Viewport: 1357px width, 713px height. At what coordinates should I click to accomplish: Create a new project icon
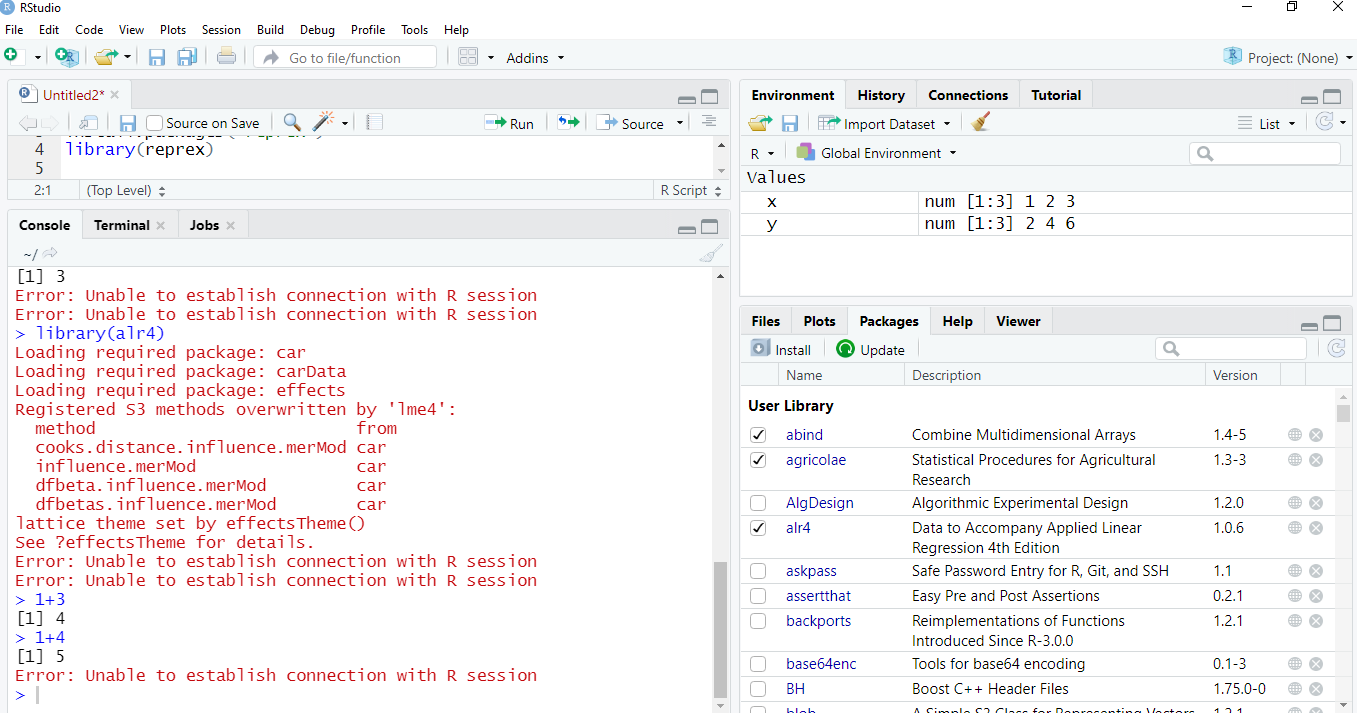[x=66, y=57]
